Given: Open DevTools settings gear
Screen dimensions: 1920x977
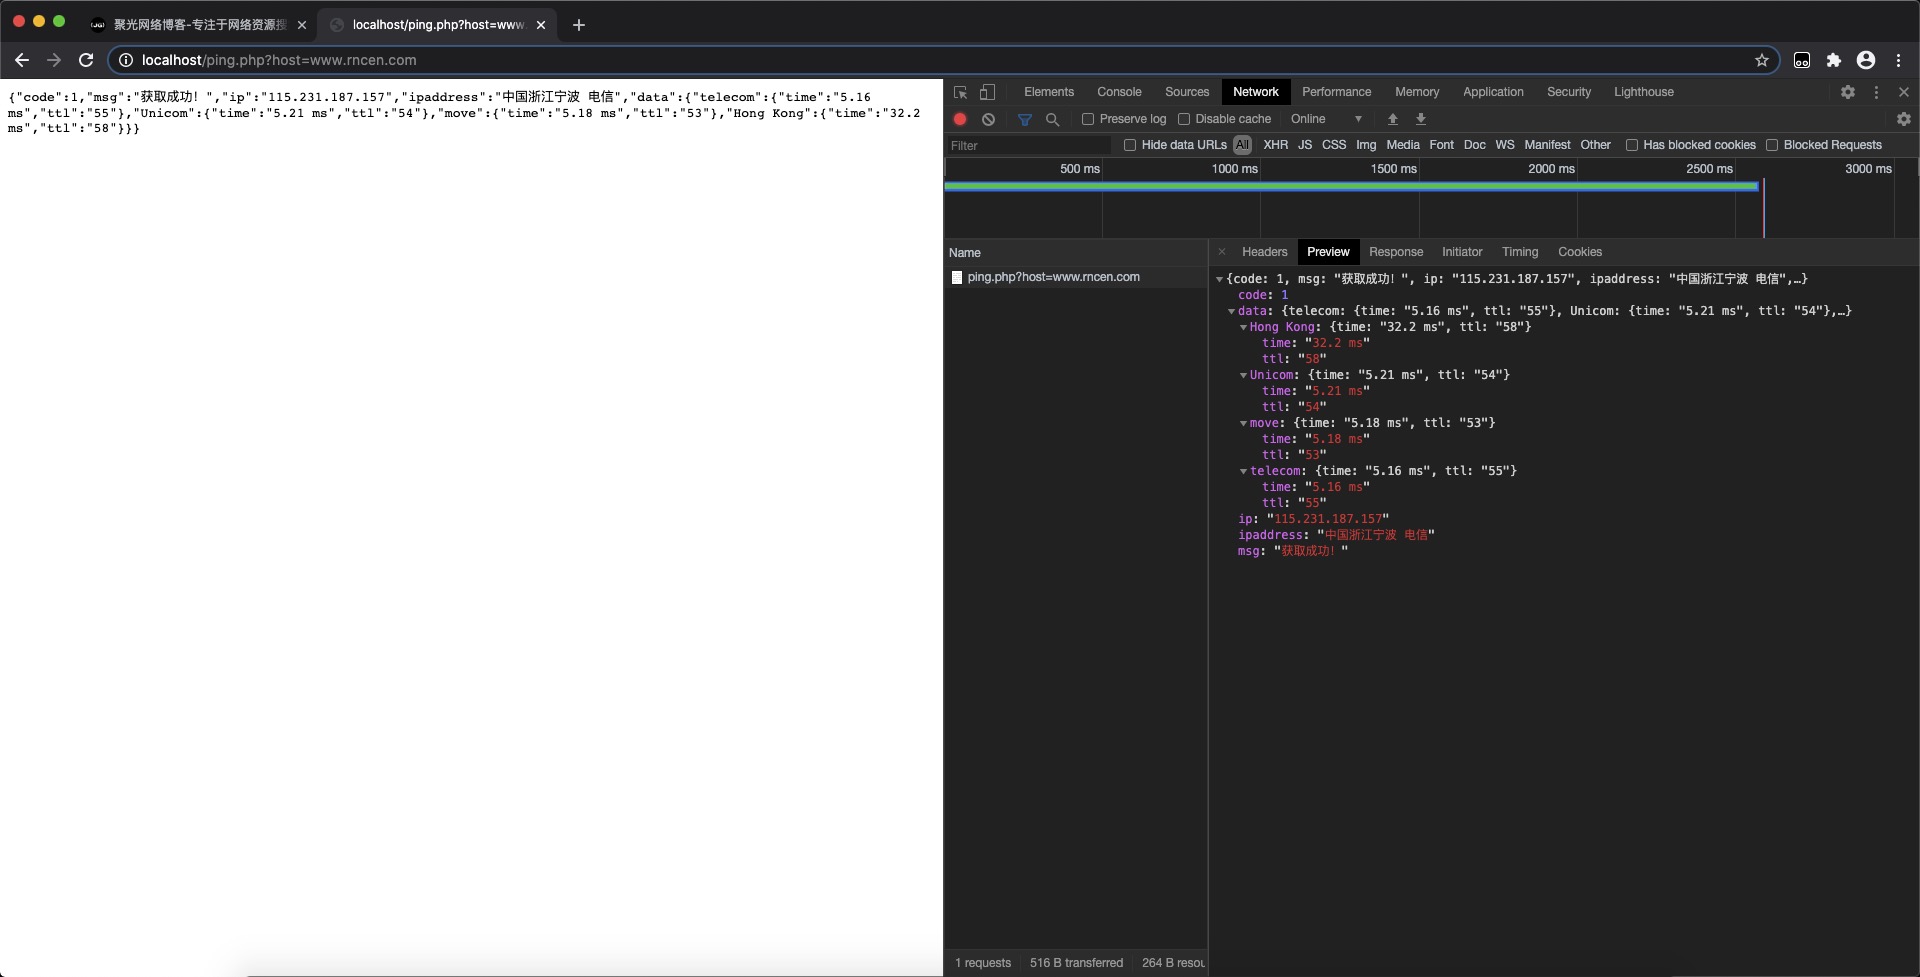Looking at the screenshot, I should click(x=1848, y=92).
